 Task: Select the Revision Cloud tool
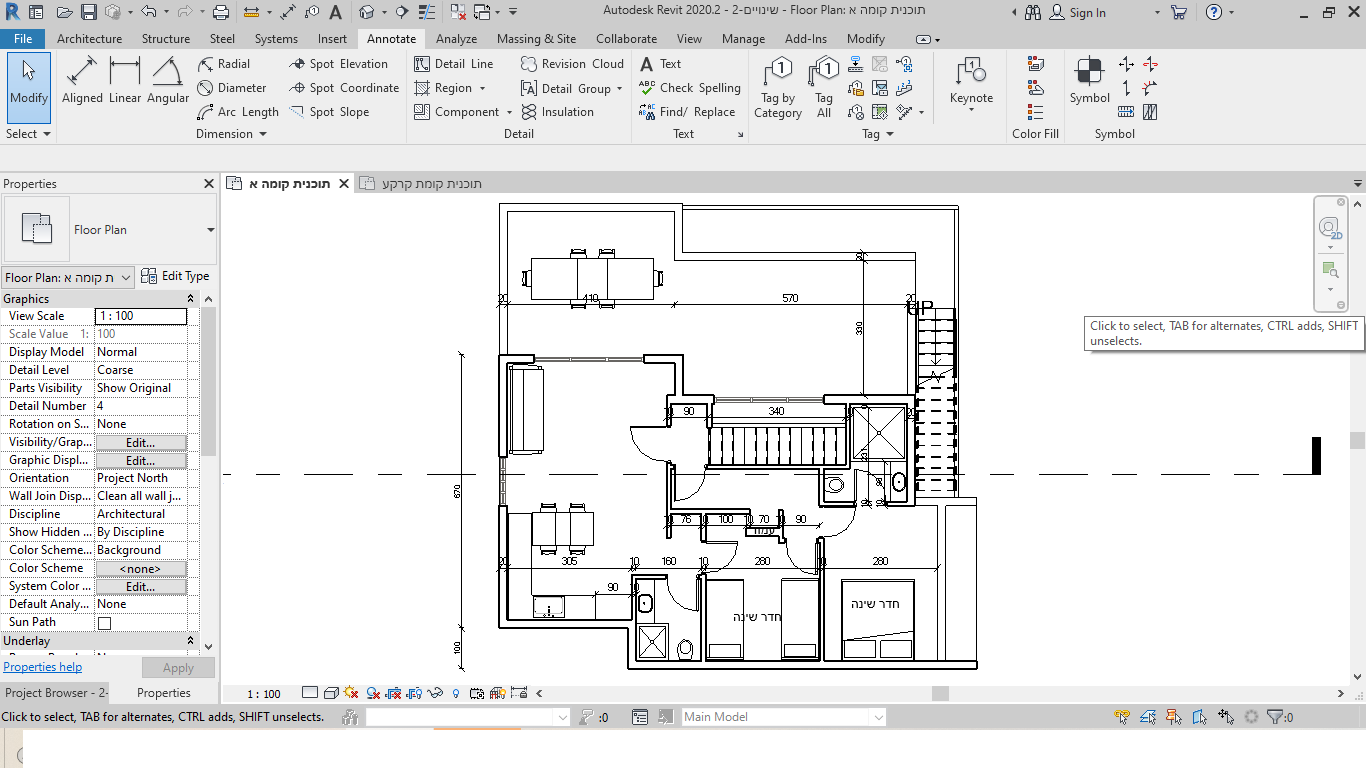[572, 63]
